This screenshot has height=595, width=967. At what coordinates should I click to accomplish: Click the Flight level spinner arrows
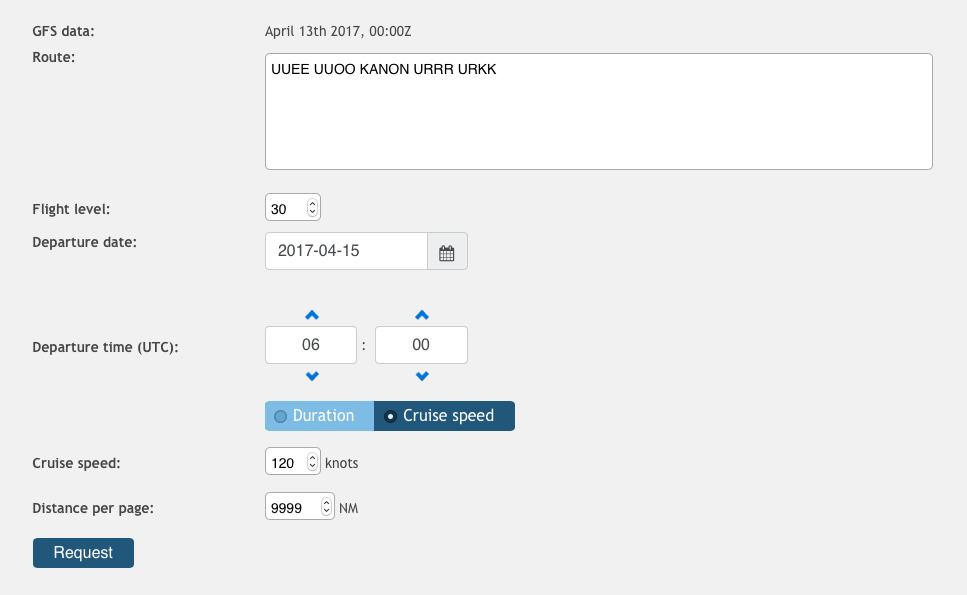tap(312, 208)
